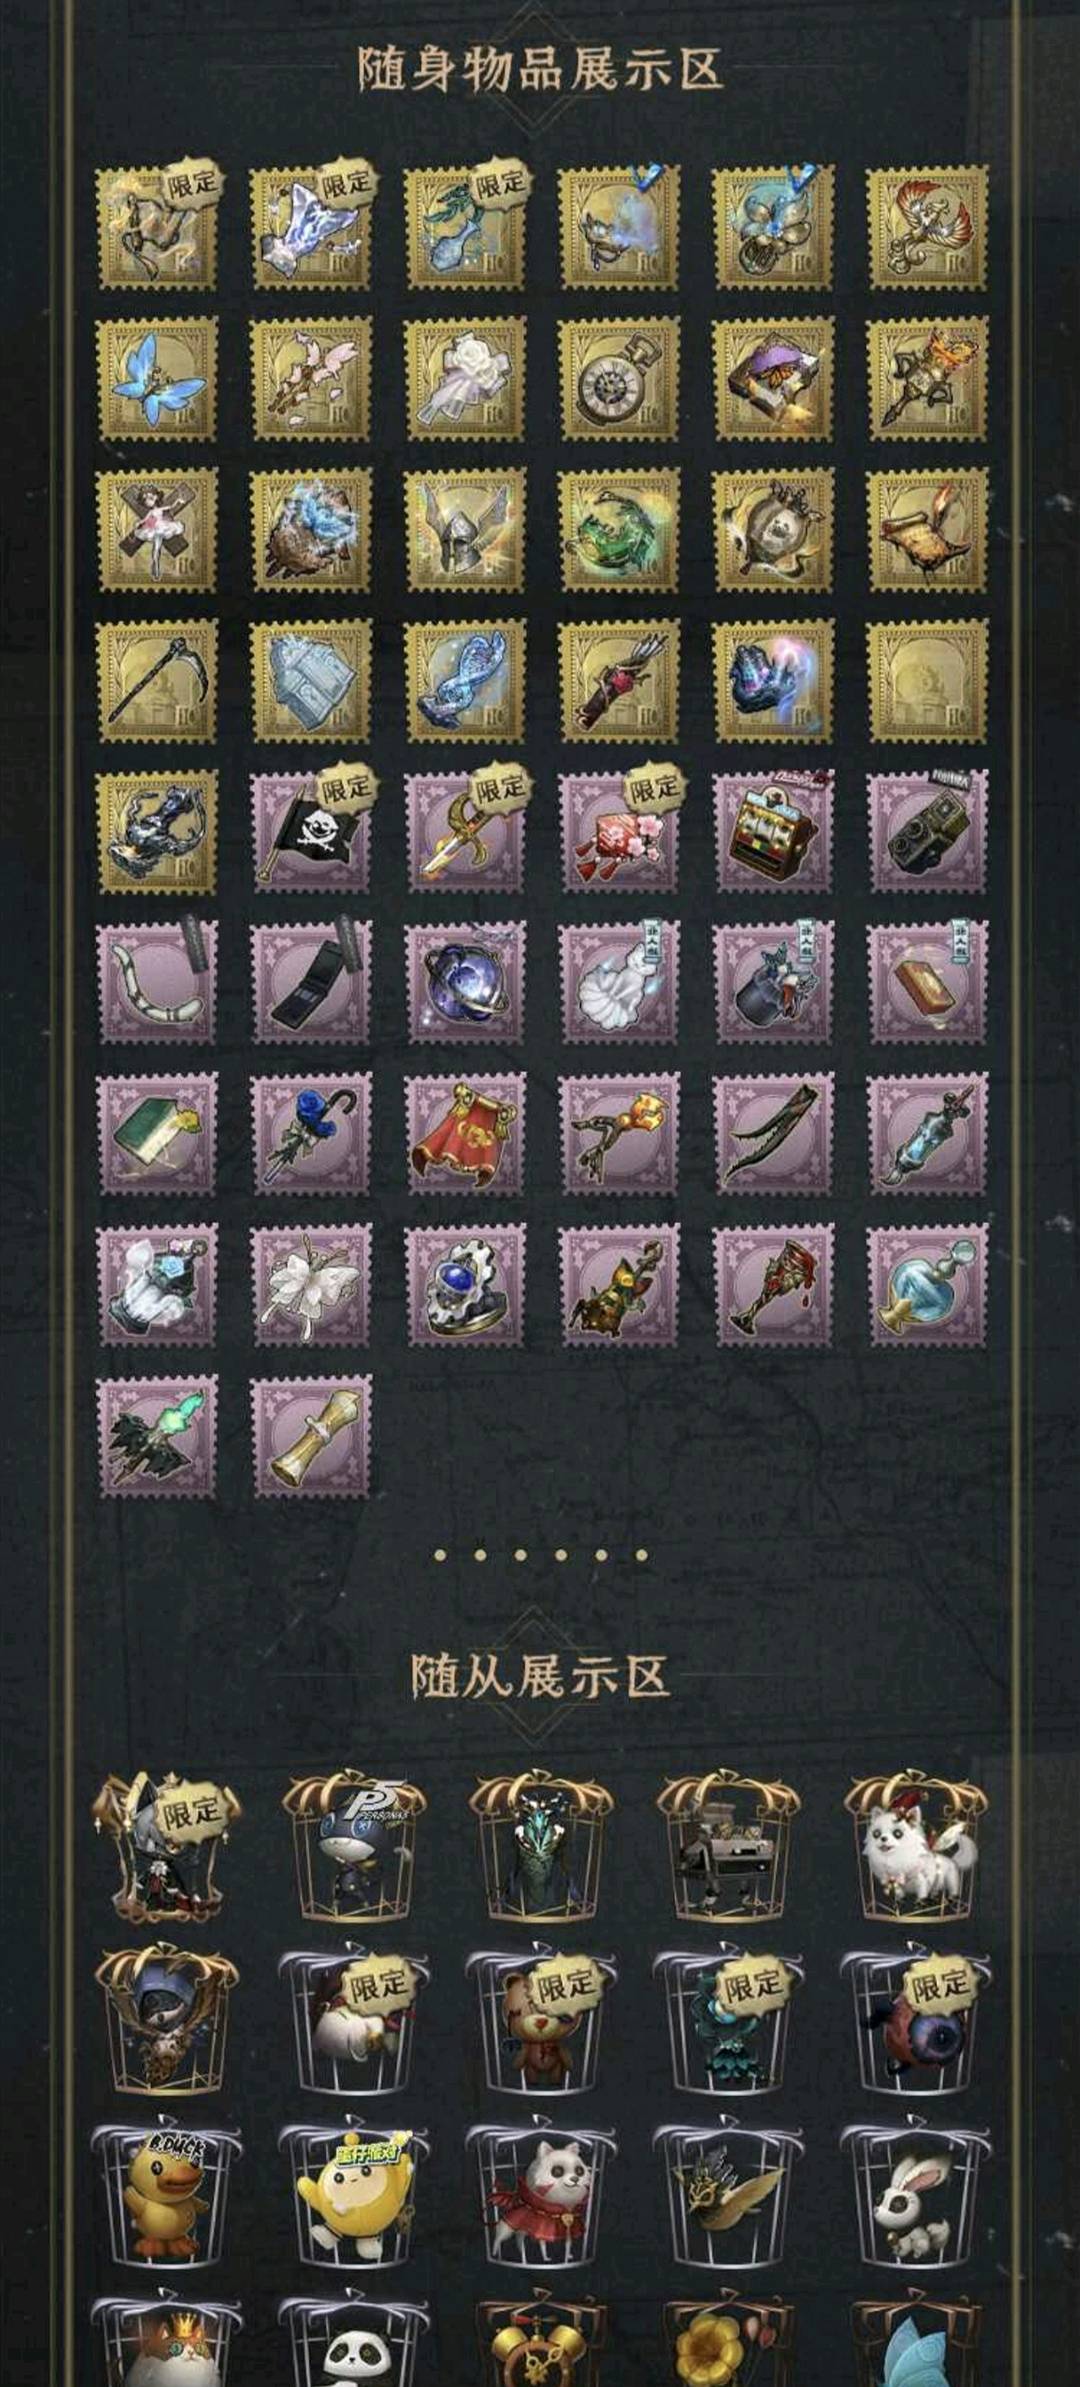
Task: Pick the white rose bouquet stamp
Action: click(x=465, y=379)
